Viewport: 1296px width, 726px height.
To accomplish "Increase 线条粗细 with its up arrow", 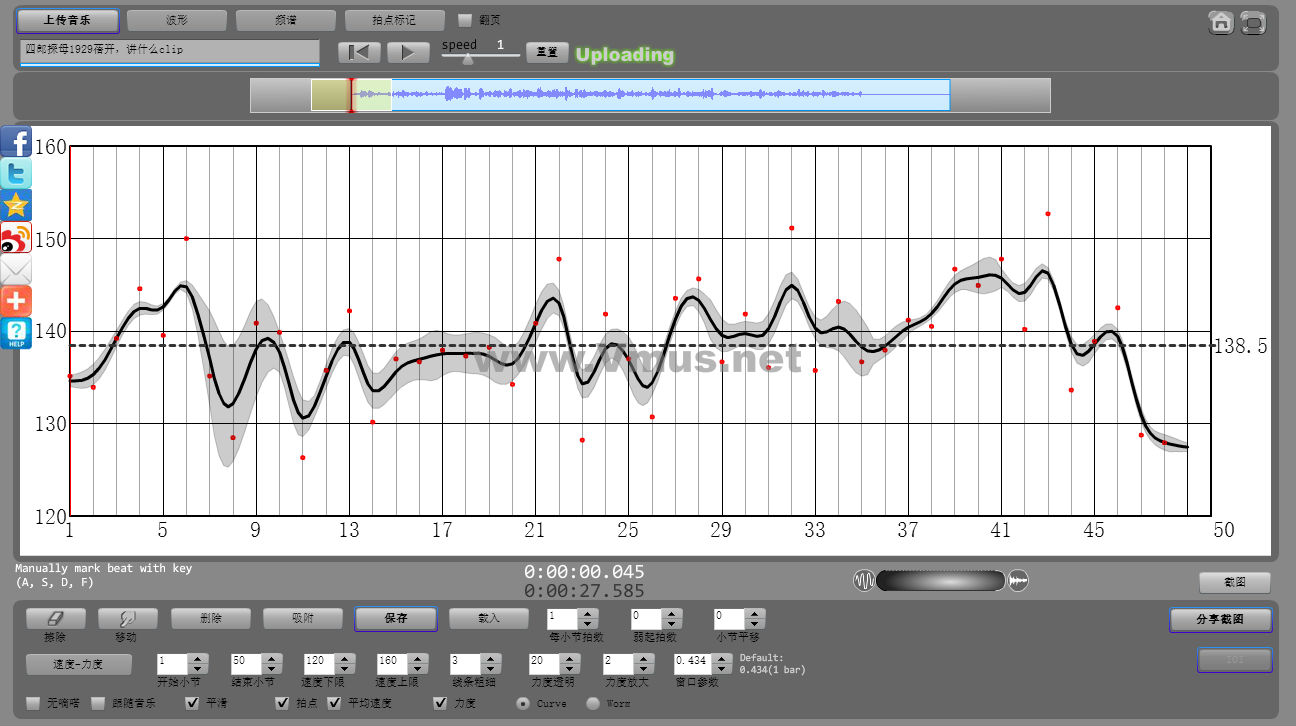I will click(492, 658).
